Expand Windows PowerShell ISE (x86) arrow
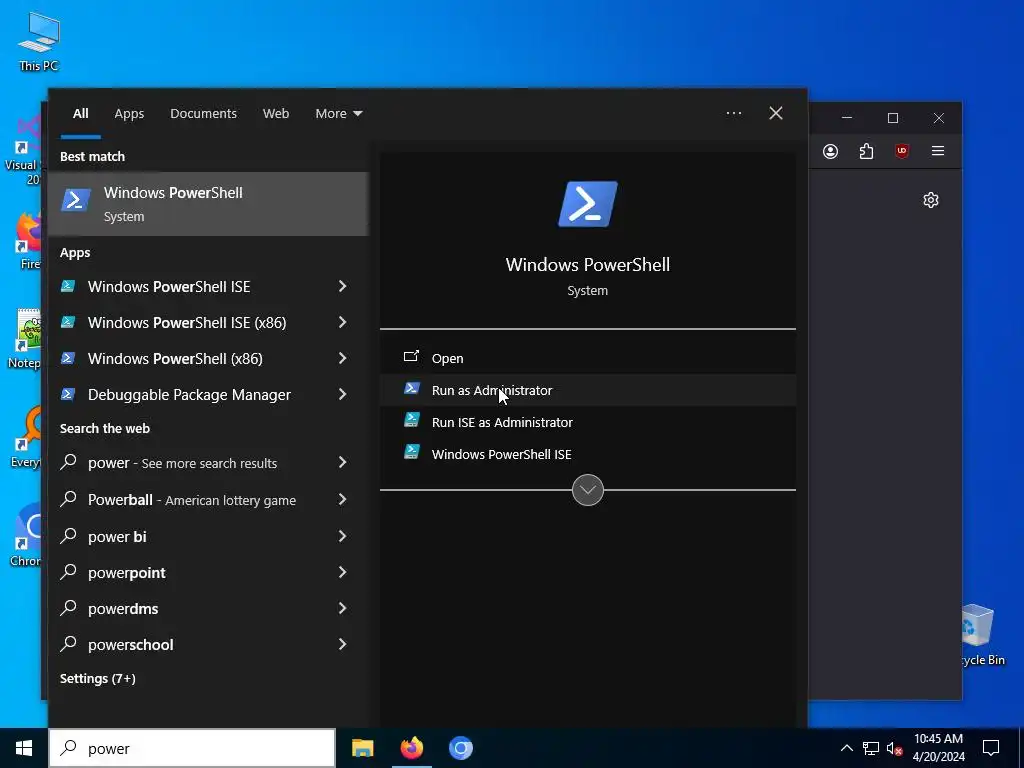The image size is (1024, 768). pyautogui.click(x=342, y=322)
